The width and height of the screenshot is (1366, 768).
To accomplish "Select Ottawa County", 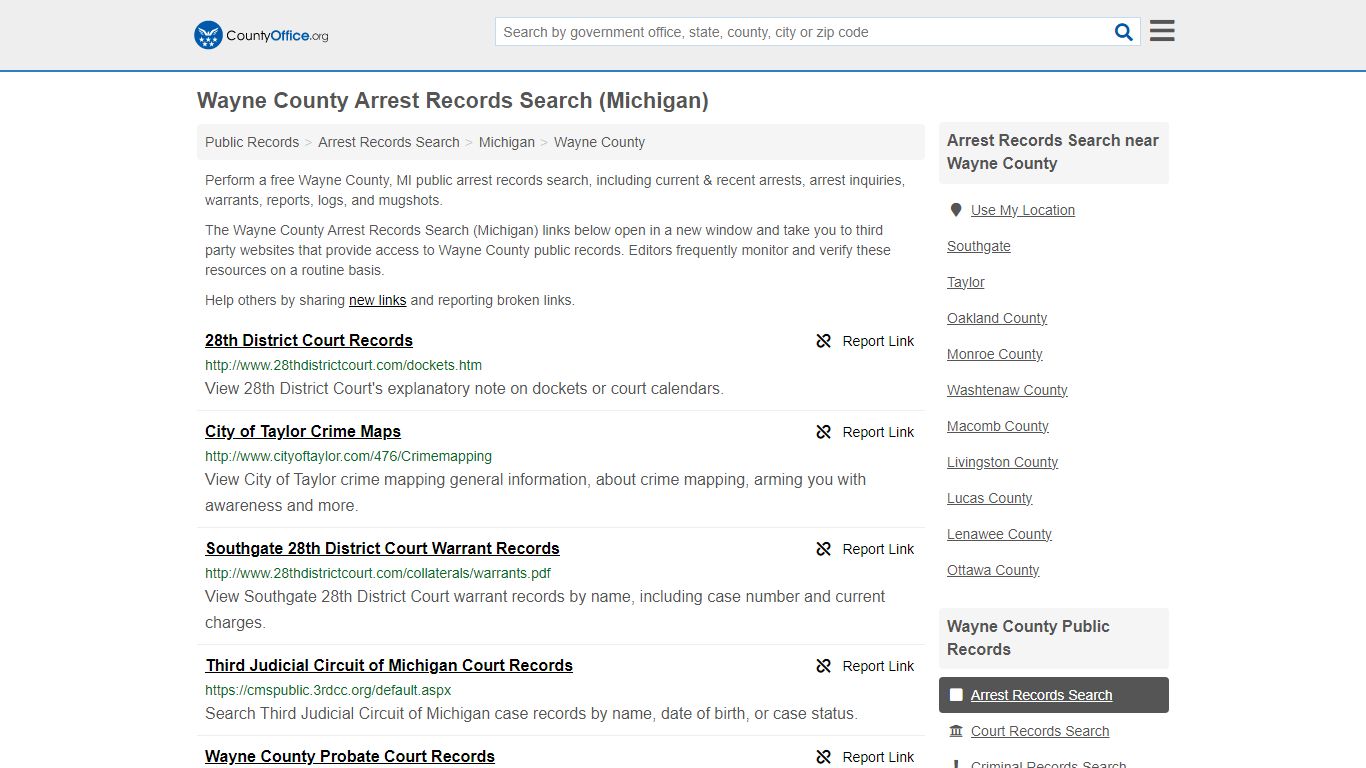I will click(993, 570).
